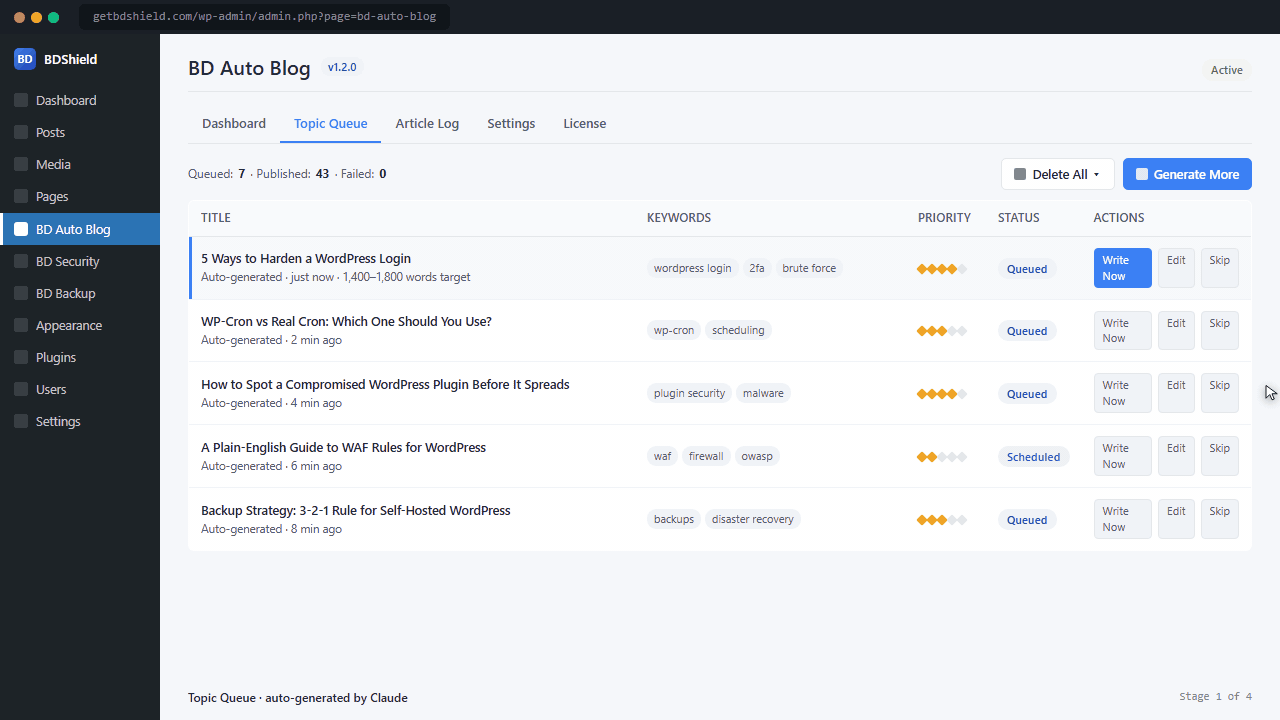The height and width of the screenshot is (720, 1280).
Task: Skip the Backup Strategy topic
Action: coord(1220,519)
